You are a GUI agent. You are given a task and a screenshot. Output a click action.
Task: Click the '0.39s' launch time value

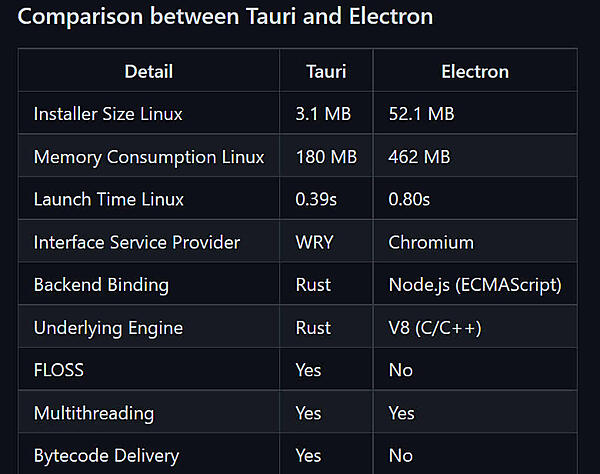pos(316,199)
